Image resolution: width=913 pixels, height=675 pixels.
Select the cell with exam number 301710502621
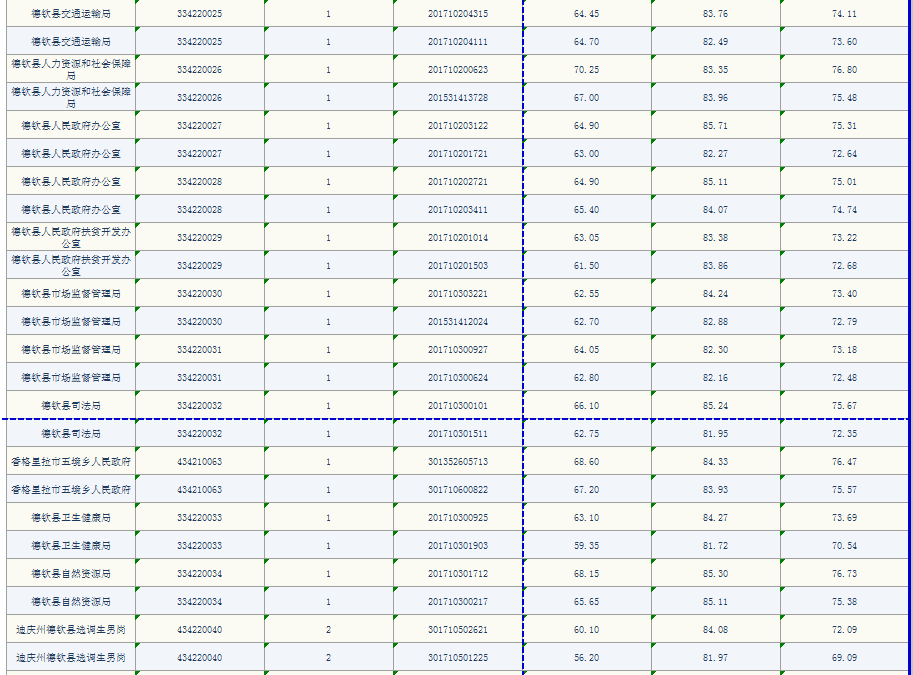click(457, 630)
